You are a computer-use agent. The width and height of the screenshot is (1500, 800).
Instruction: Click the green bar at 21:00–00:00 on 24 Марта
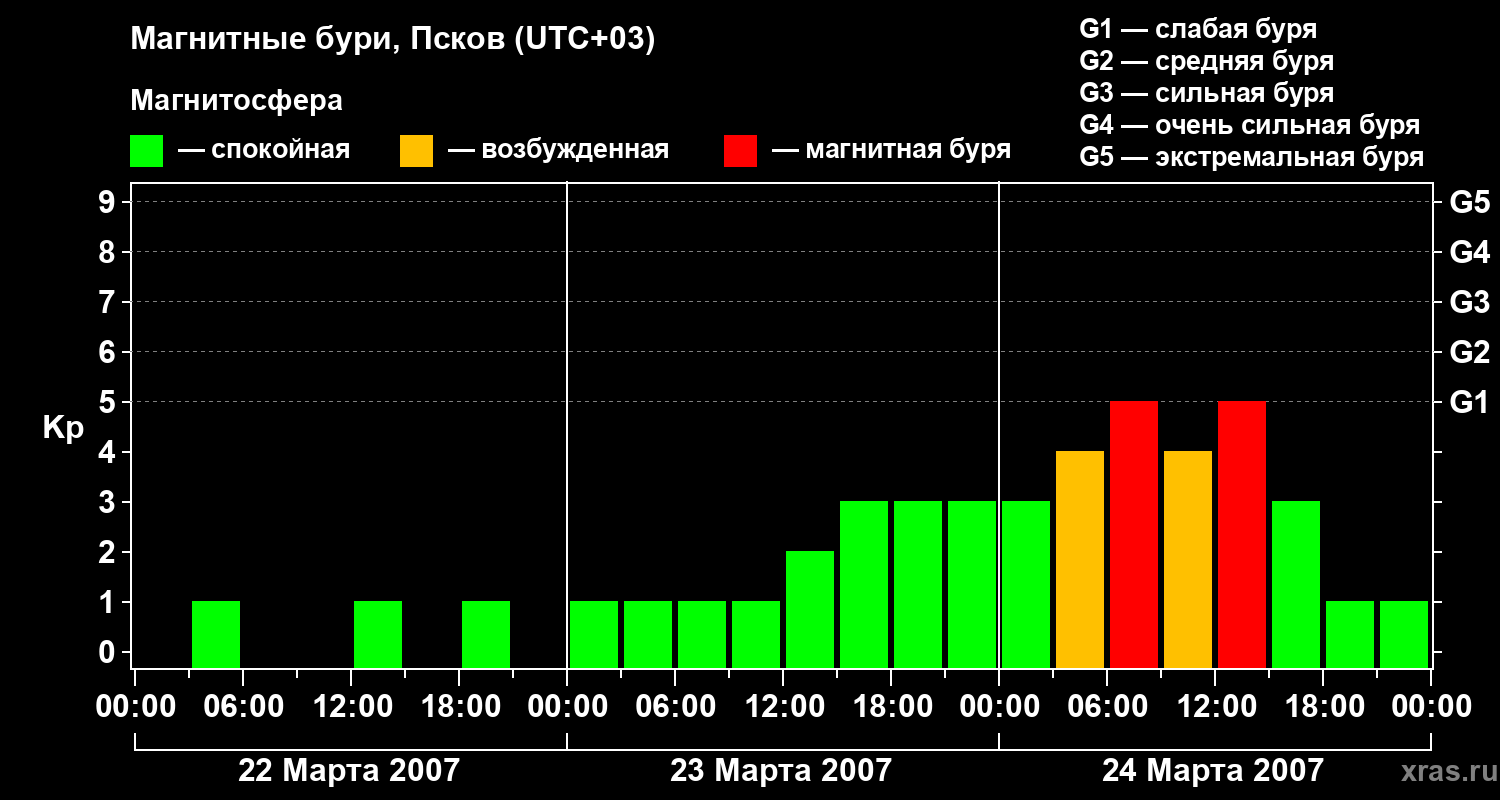coord(1404,634)
